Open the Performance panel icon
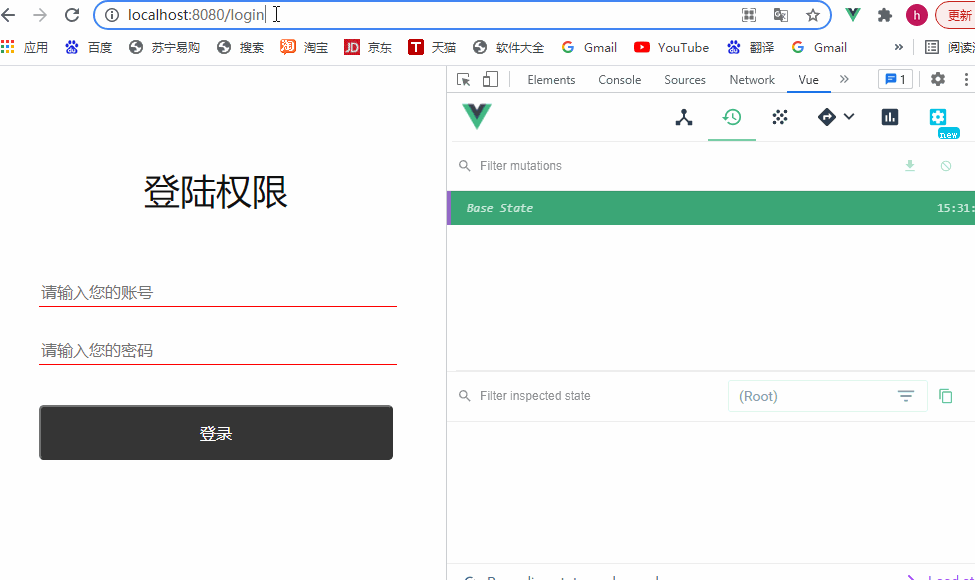Viewport: 975px width, 580px height. (x=889, y=117)
